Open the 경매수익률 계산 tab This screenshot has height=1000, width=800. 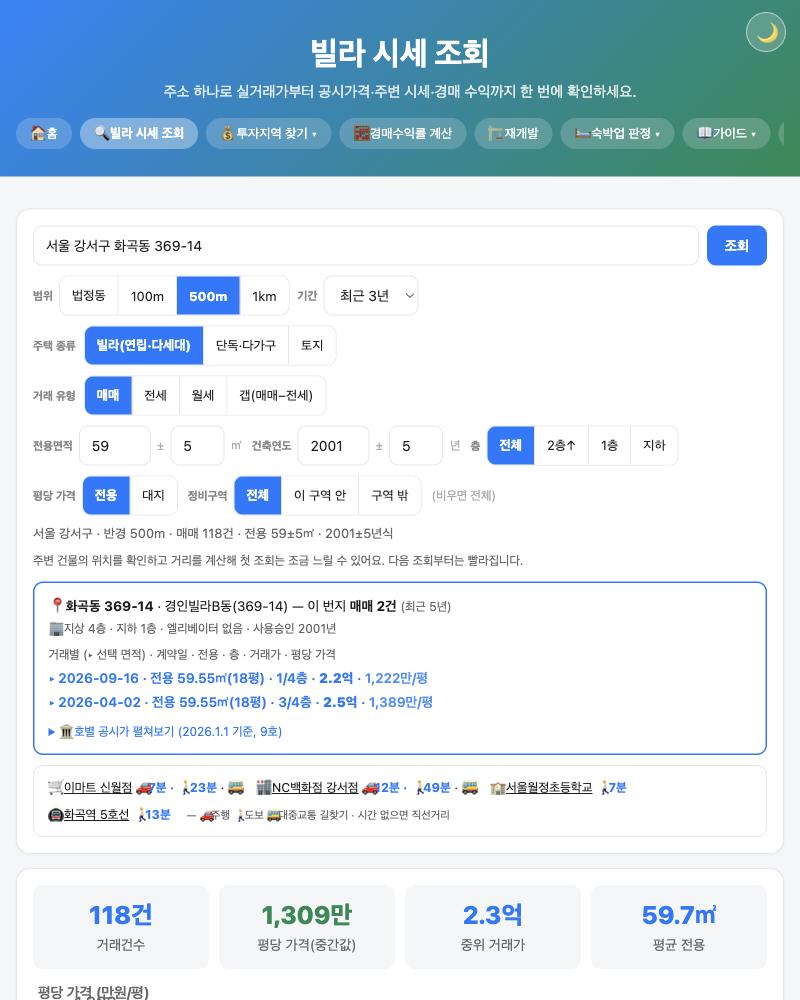pos(403,133)
